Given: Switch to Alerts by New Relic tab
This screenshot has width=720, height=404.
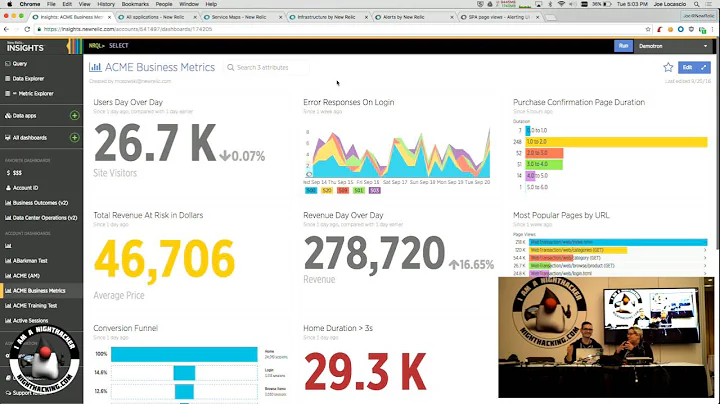Looking at the screenshot, I should click(413, 17).
